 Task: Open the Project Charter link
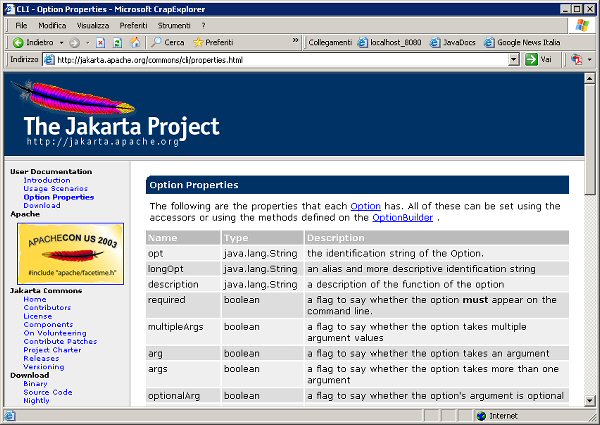click(x=52, y=350)
